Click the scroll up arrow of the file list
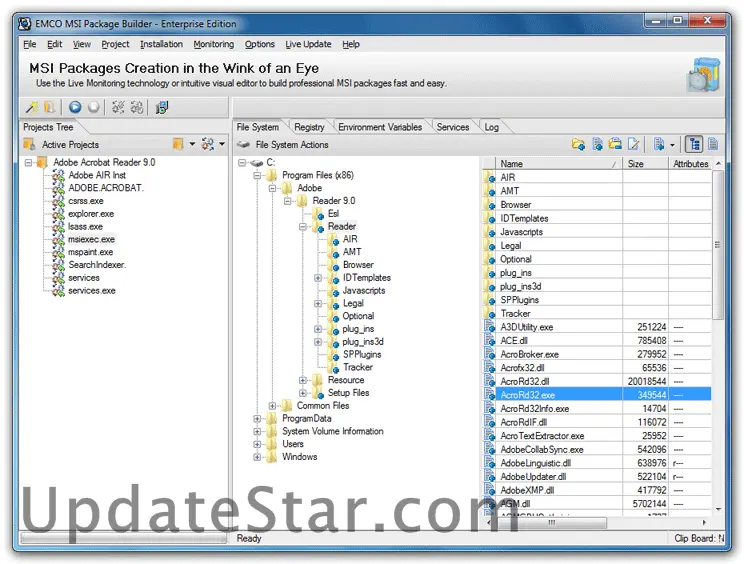744x564 pixels. coord(718,164)
